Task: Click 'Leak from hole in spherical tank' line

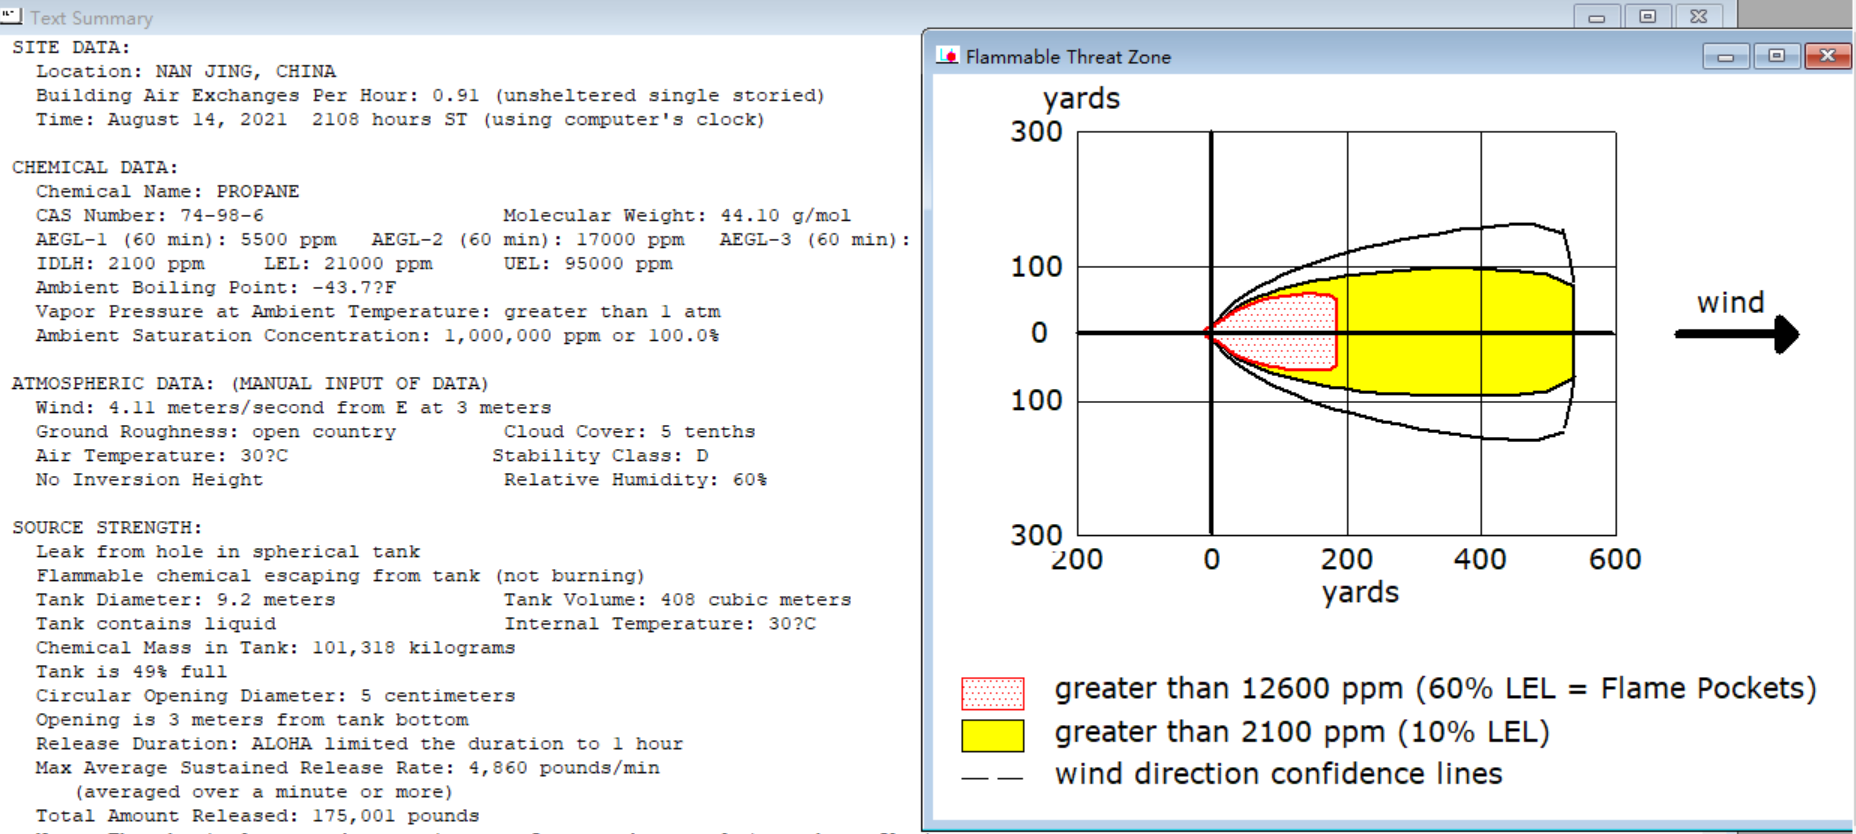Action: pyautogui.click(x=228, y=551)
